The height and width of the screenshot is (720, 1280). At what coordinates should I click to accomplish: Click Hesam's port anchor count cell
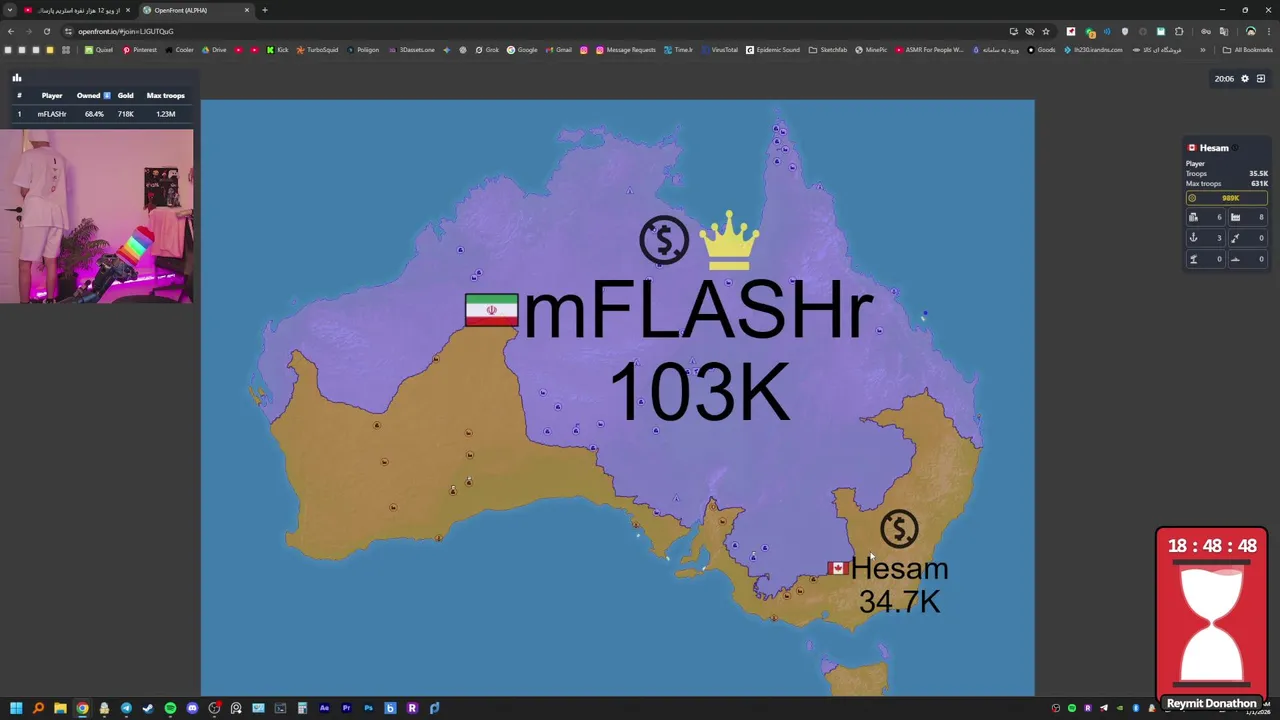pyautogui.click(x=1204, y=238)
